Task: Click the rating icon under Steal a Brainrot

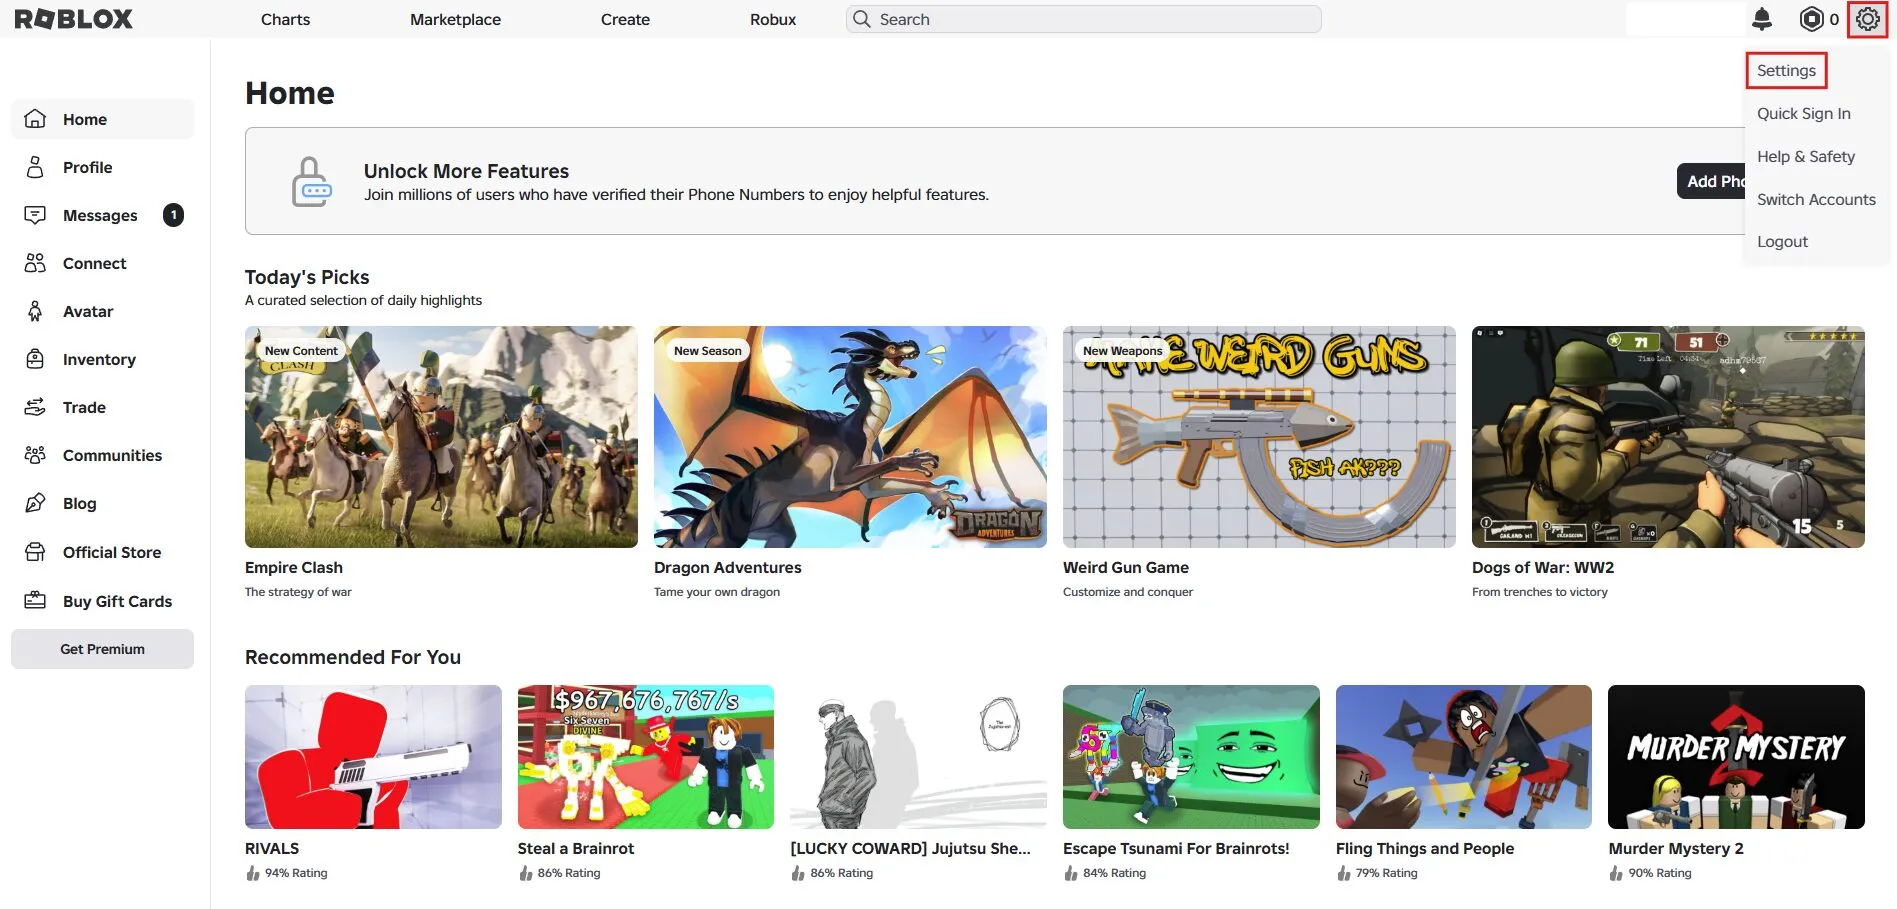Action: [x=526, y=873]
